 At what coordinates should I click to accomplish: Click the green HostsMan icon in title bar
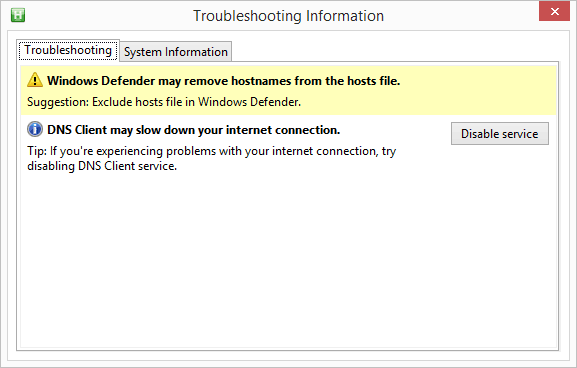coord(18,15)
